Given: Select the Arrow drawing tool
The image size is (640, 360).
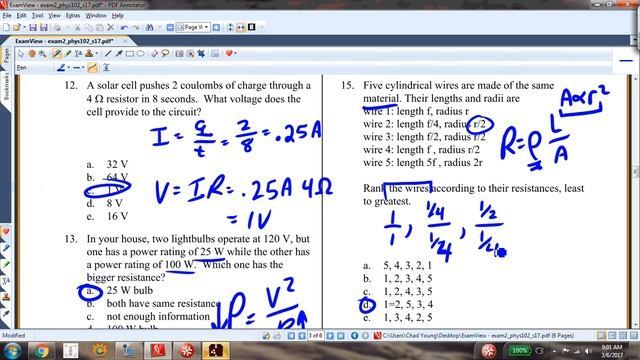Looking at the screenshot, I should click(x=119, y=53).
